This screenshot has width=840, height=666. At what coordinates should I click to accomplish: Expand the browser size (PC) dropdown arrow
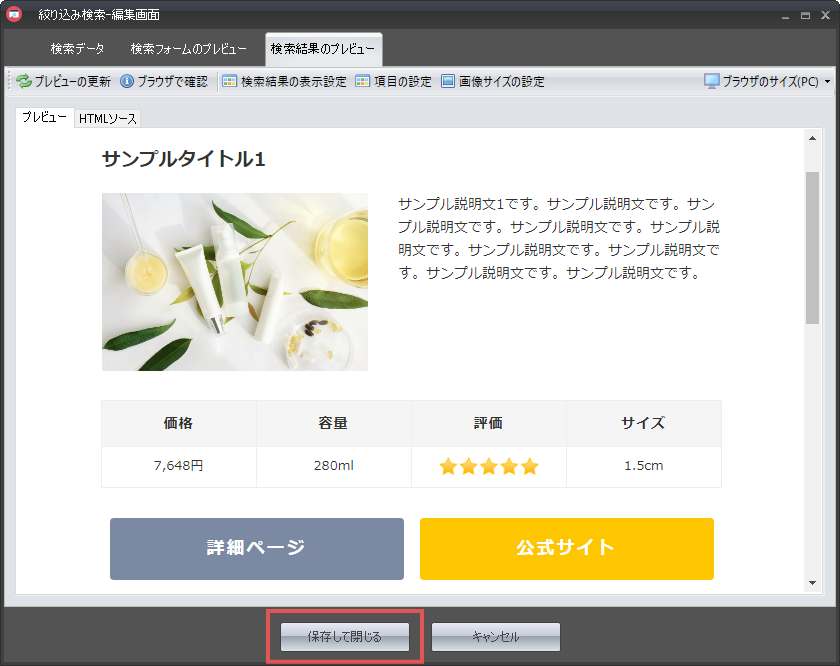pos(827,82)
